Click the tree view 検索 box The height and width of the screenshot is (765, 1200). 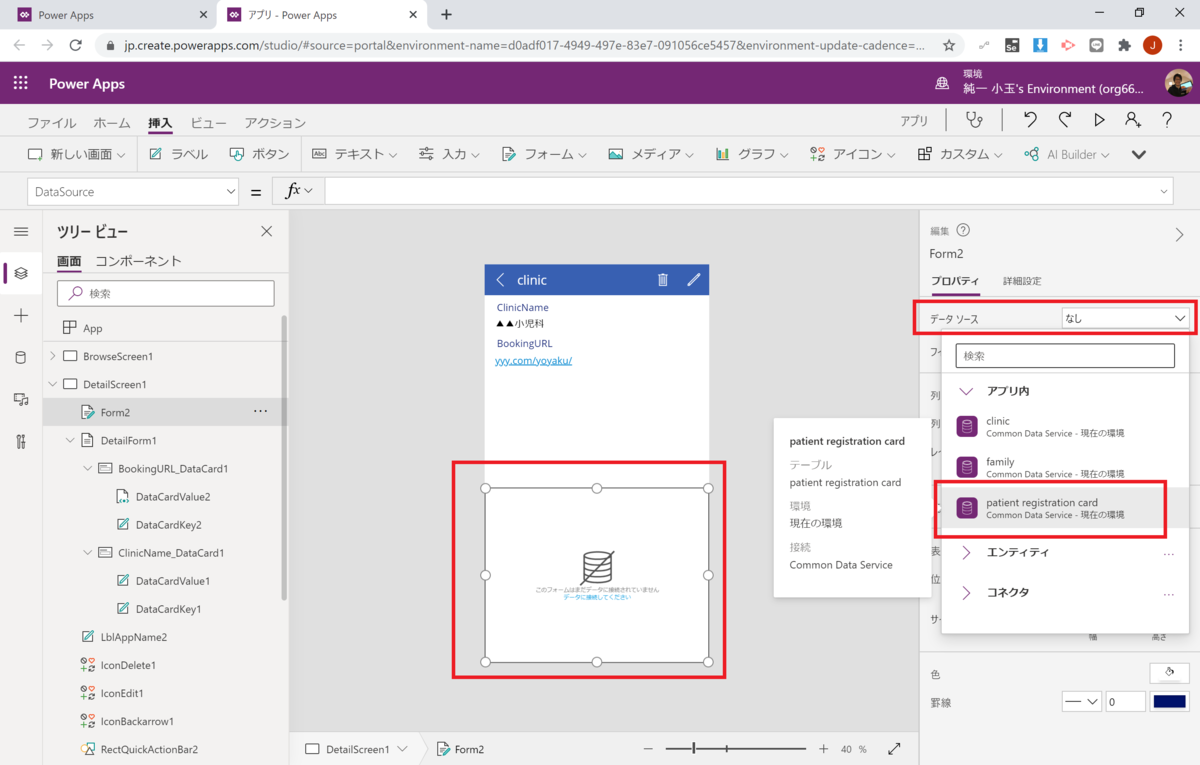[166, 293]
